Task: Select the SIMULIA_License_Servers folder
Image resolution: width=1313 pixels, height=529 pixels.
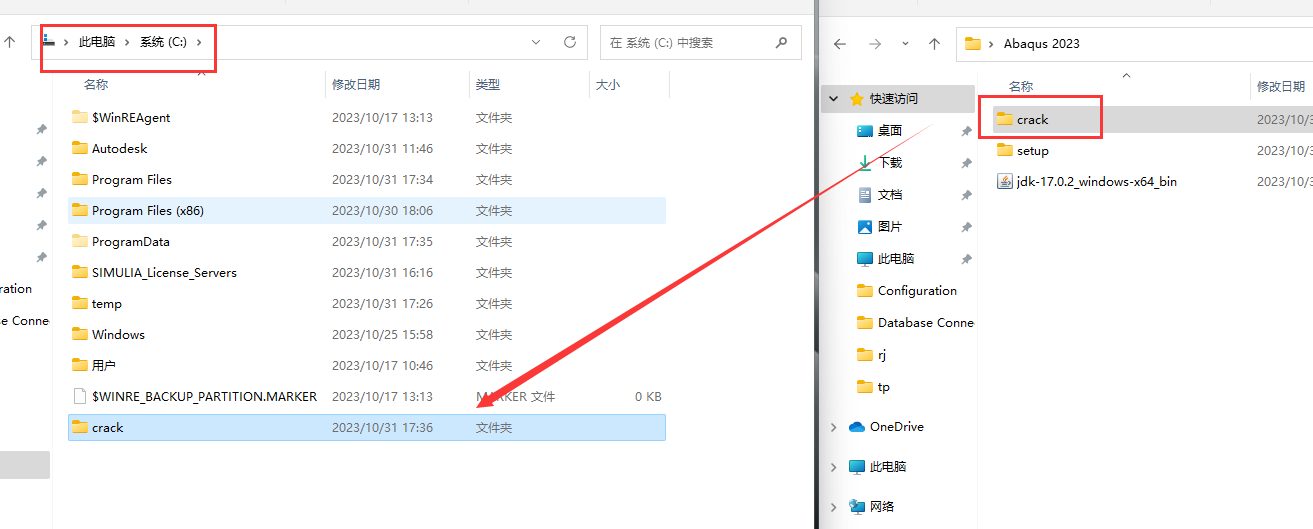Action: pos(164,273)
